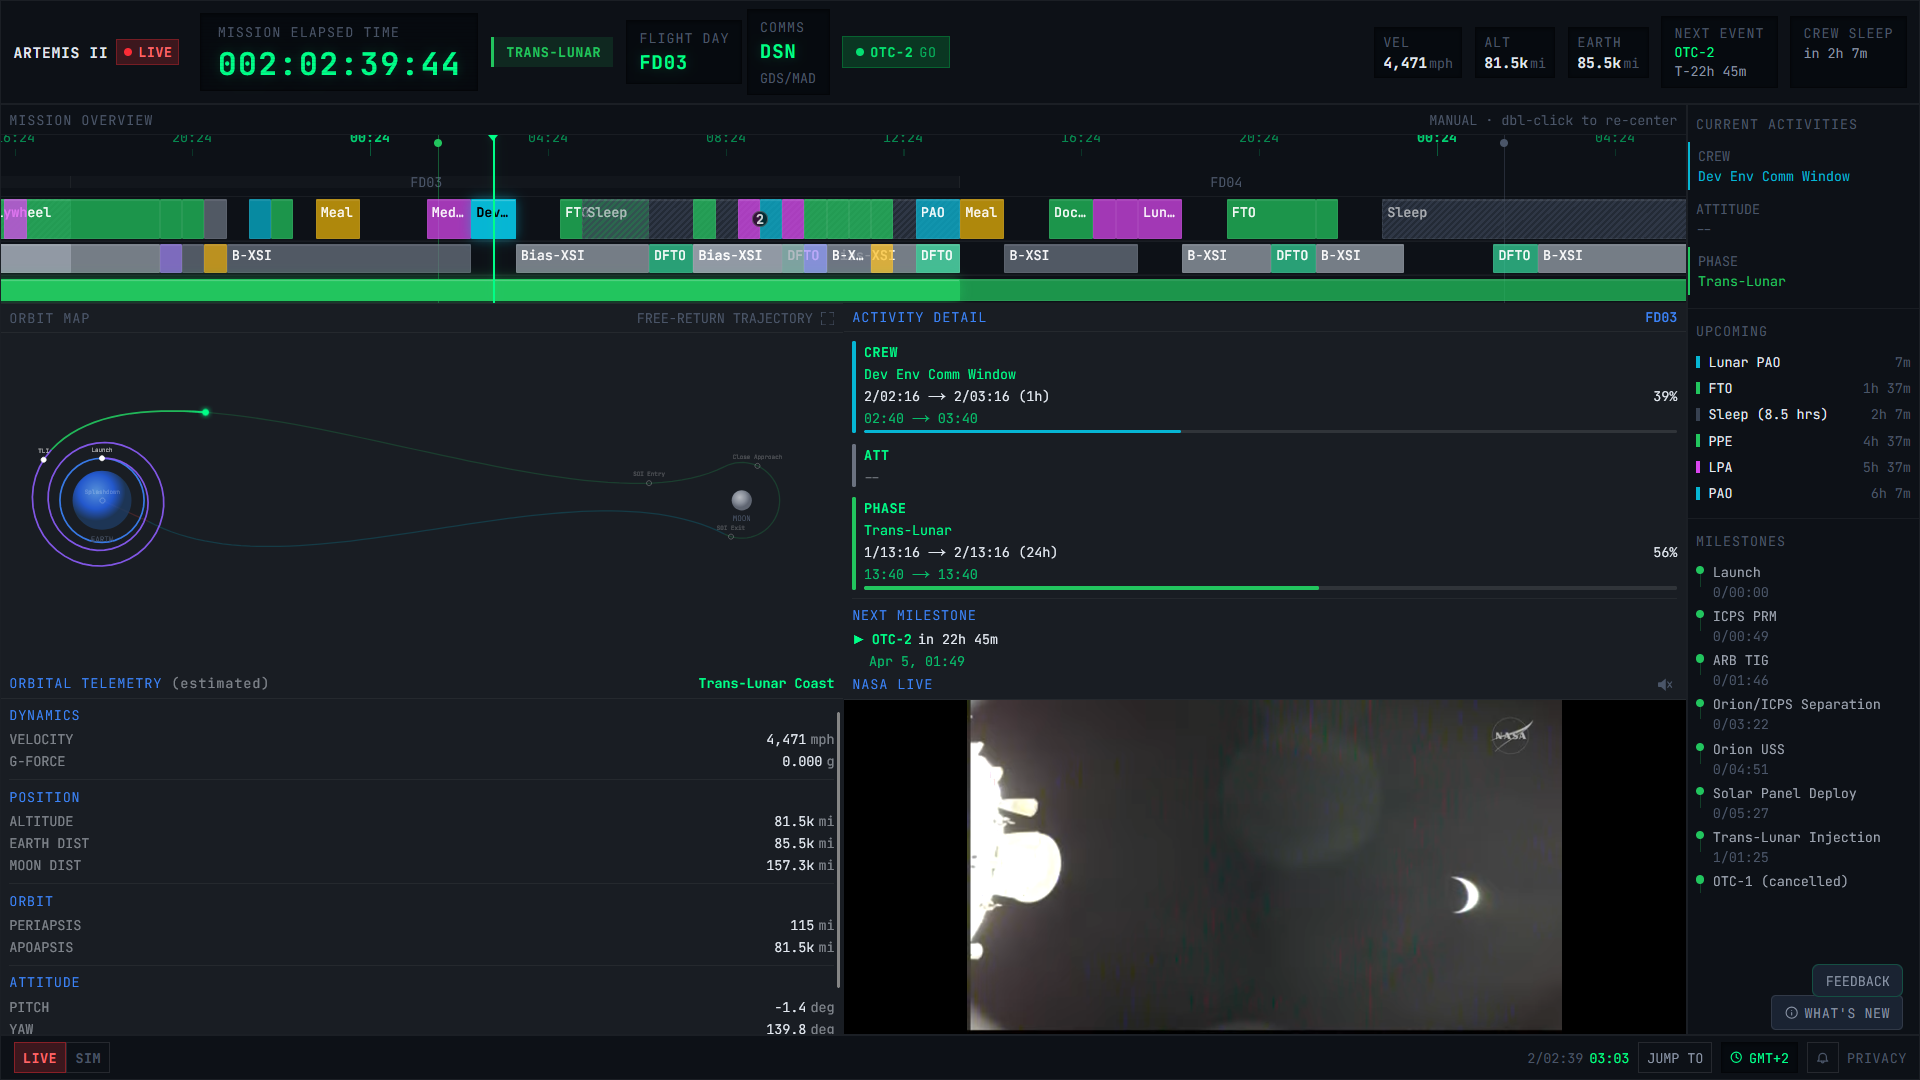1920x1080 pixels.
Task: Expand the Dev Env Comm Window activity details
Action: pyautogui.click(x=940, y=374)
